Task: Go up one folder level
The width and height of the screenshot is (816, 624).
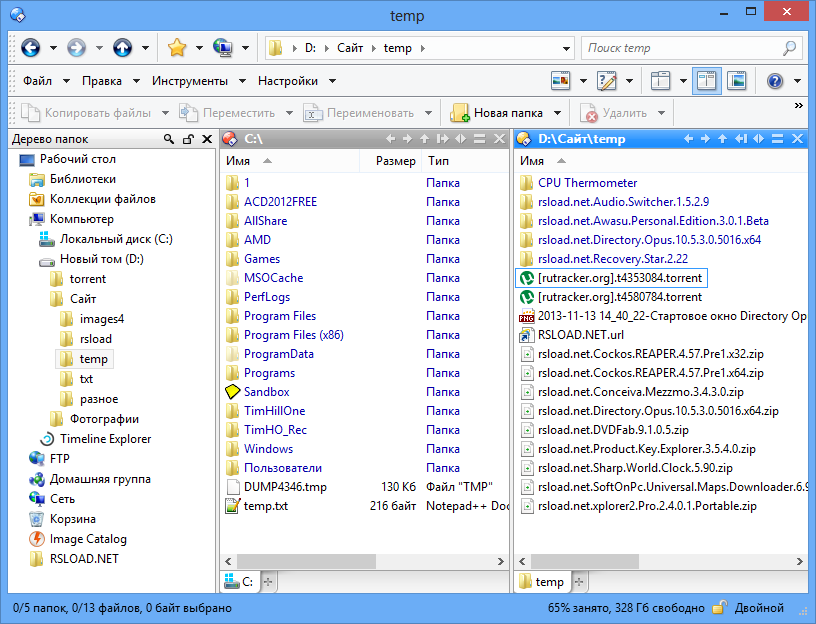Action: pyautogui.click(x=122, y=48)
